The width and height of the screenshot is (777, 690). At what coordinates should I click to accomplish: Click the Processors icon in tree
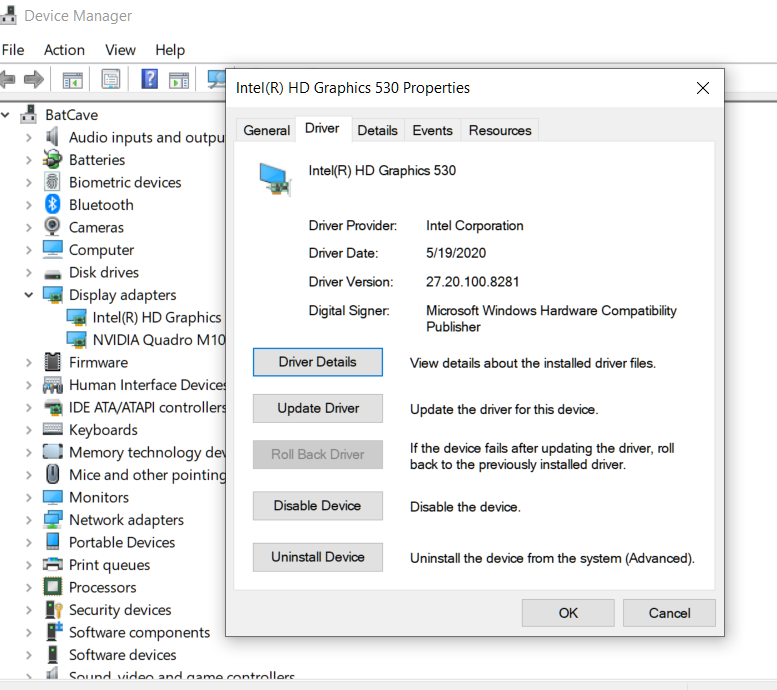[53, 587]
